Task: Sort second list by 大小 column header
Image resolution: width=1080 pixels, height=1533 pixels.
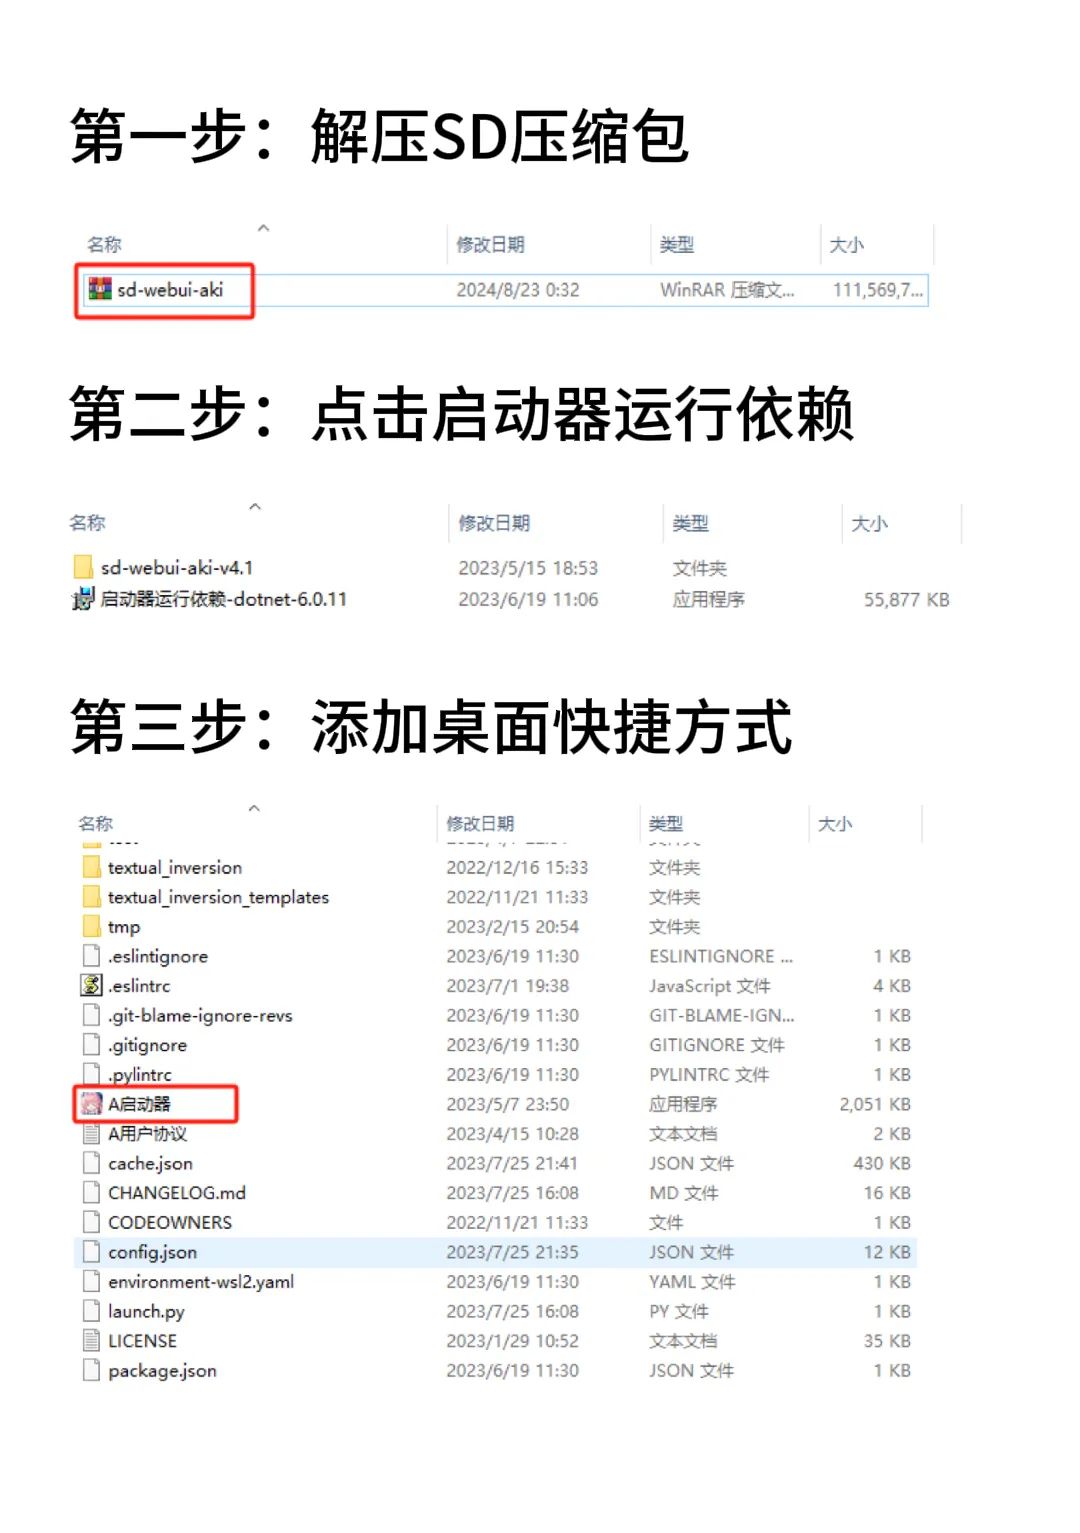Action: coord(869,523)
